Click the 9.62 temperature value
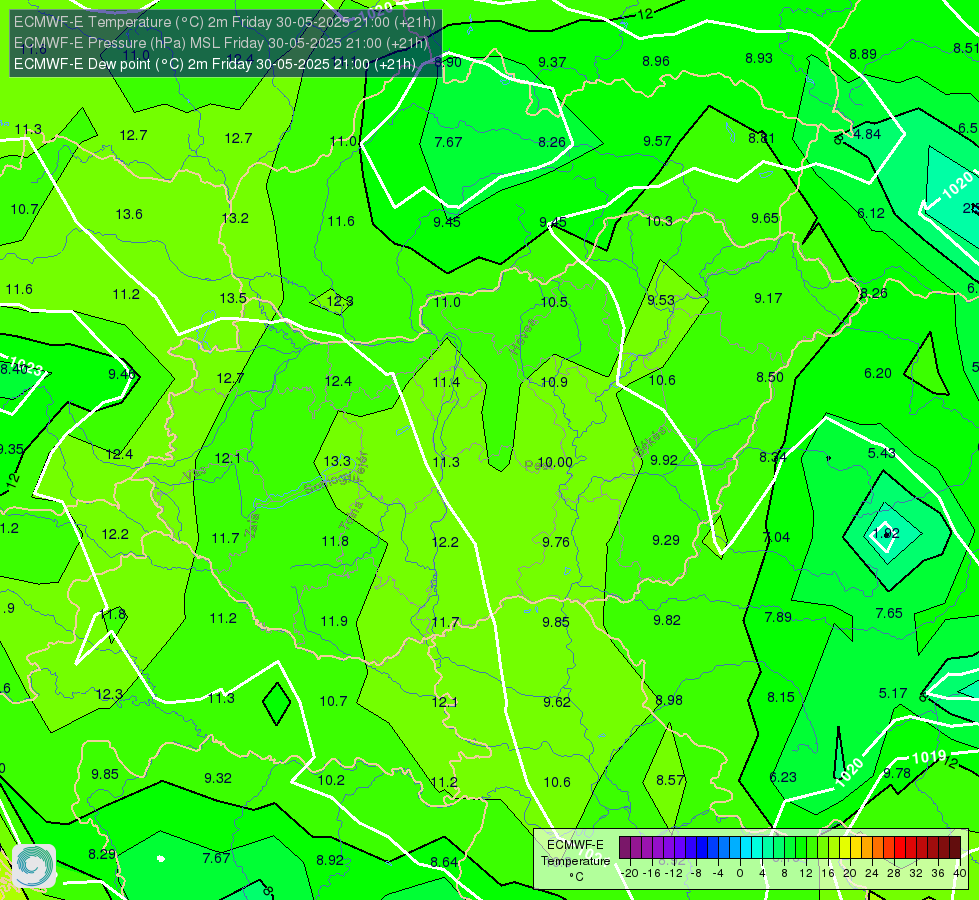This screenshot has width=979, height=900. [557, 702]
